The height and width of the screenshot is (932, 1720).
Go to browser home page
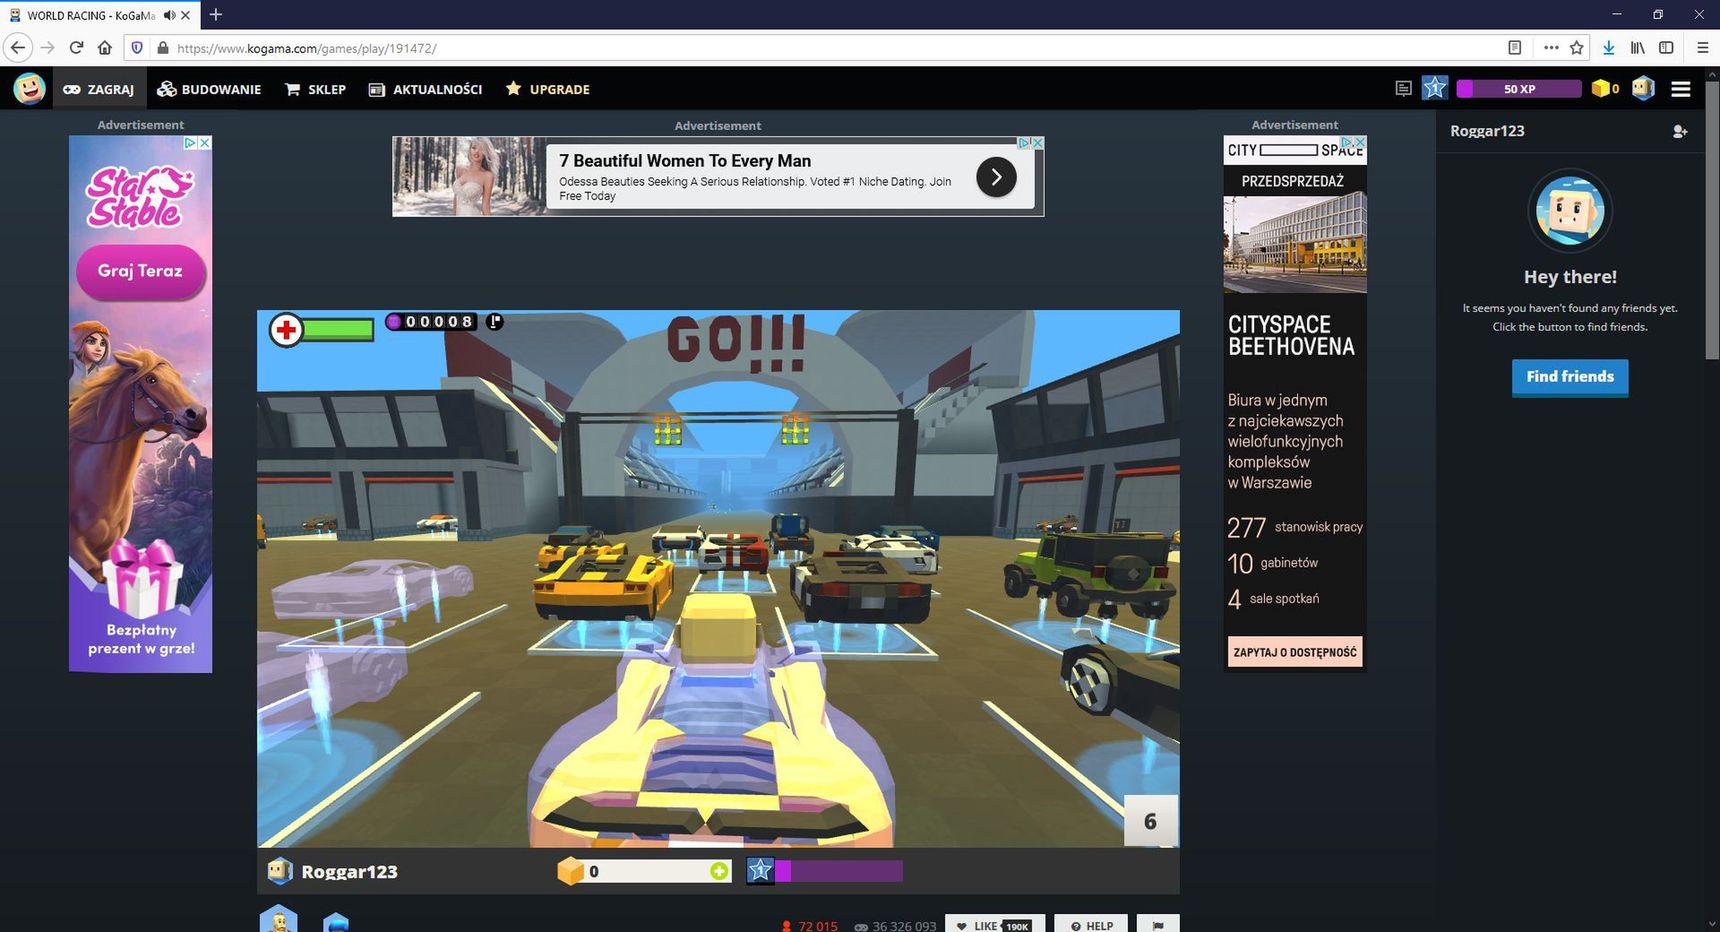[x=104, y=47]
